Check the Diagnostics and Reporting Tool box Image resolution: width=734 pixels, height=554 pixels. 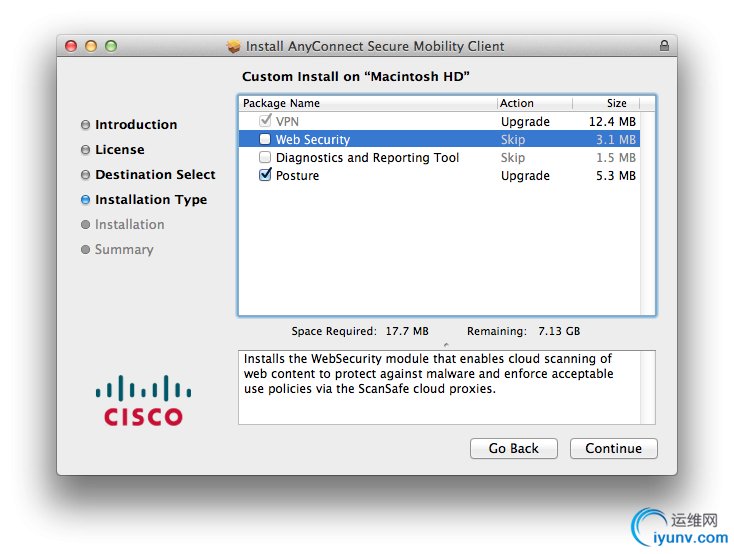coord(265,157)
